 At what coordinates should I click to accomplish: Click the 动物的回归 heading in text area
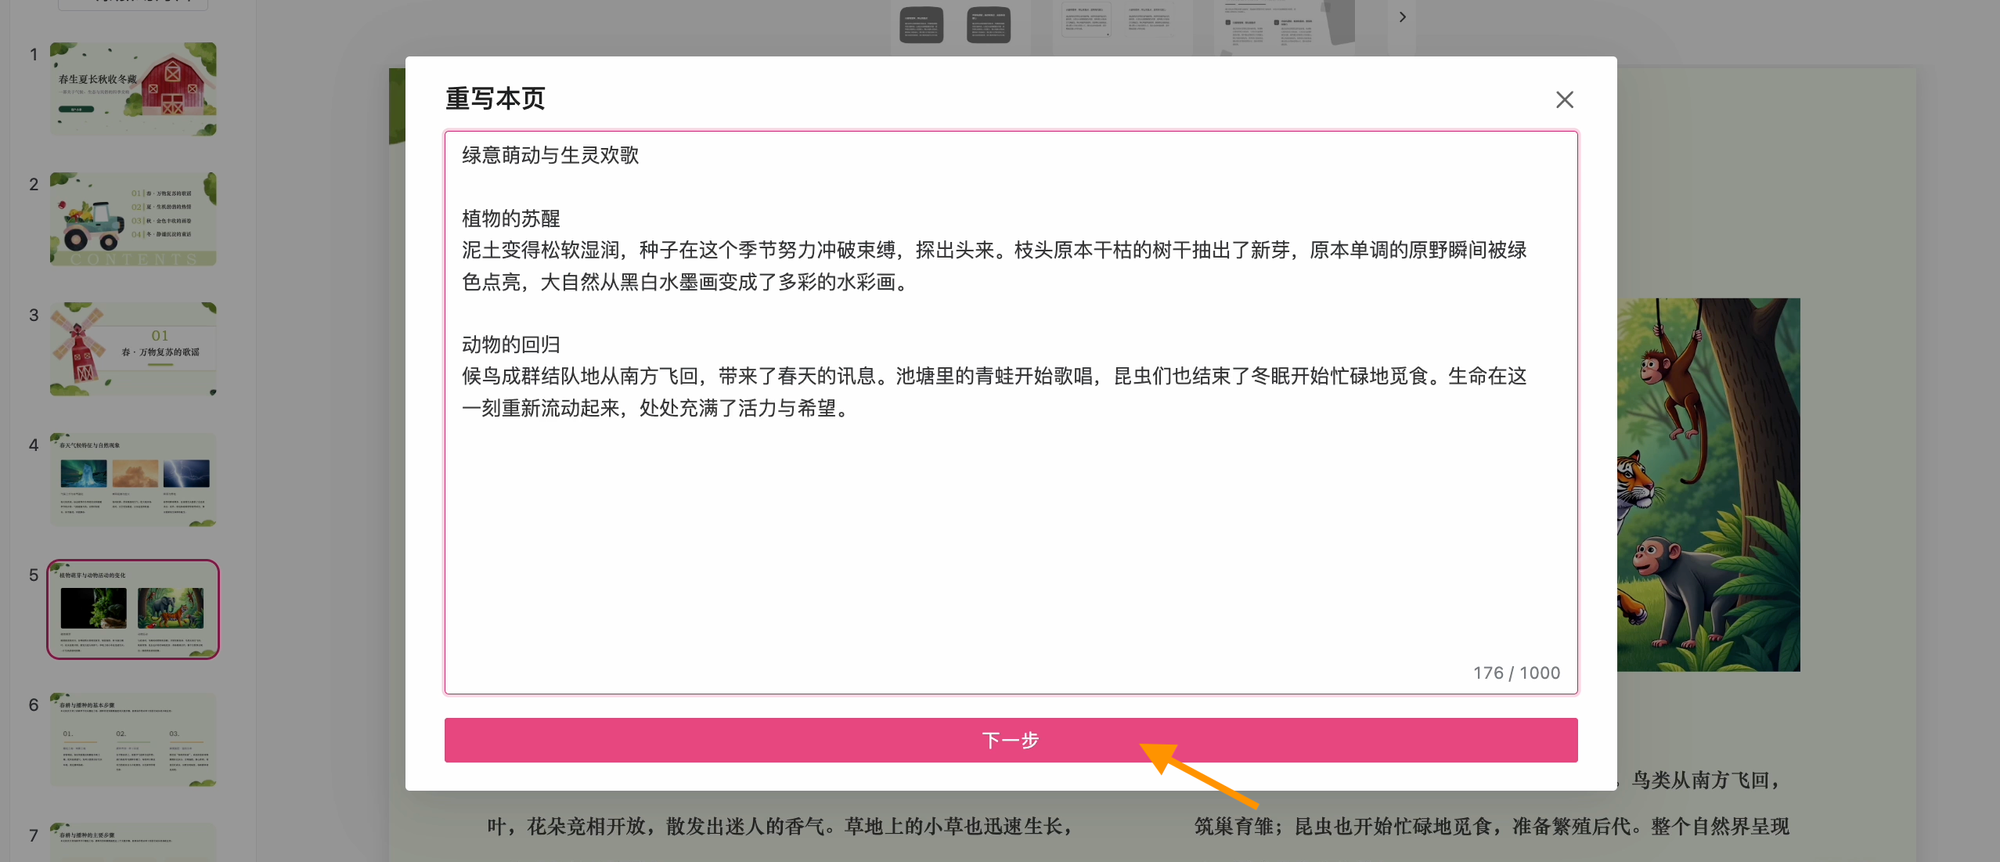(511, 345)
